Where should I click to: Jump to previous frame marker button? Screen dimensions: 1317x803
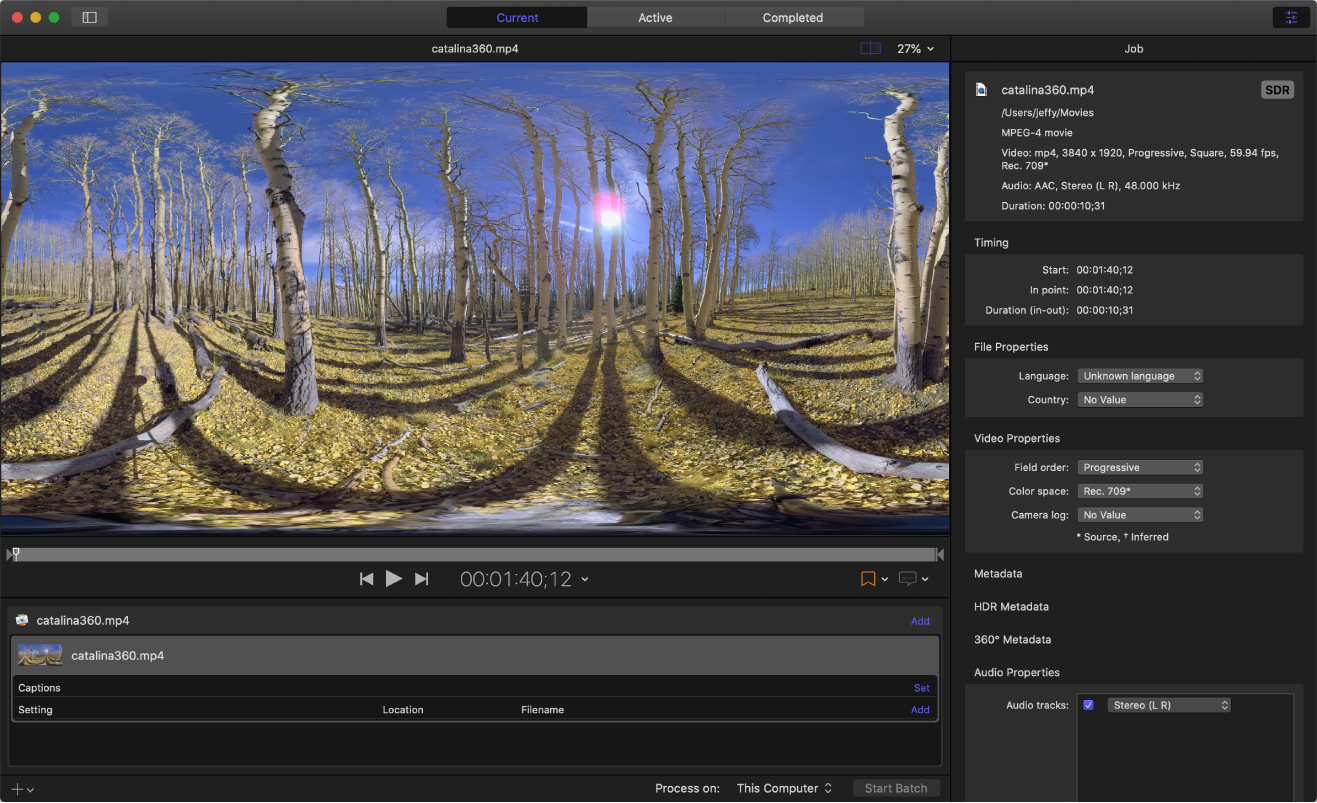point(367,579)
